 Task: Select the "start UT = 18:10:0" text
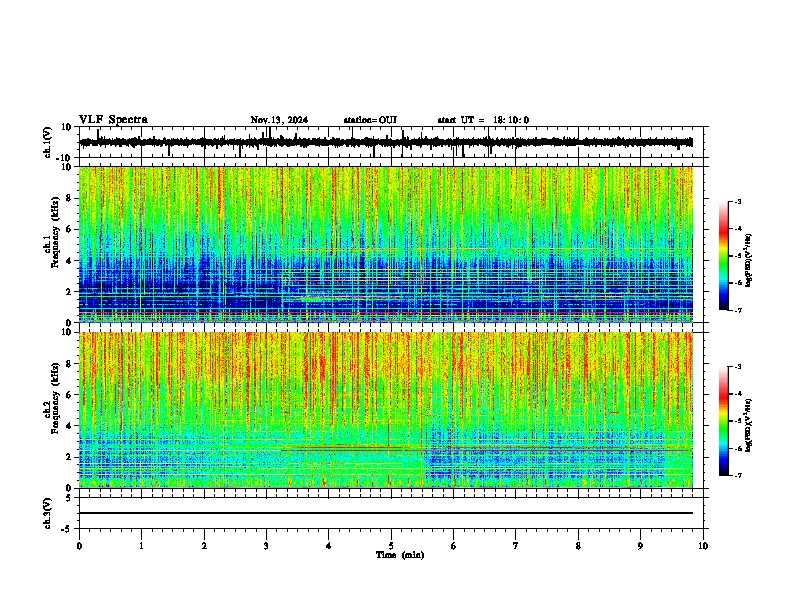click(x=483, y=120)
